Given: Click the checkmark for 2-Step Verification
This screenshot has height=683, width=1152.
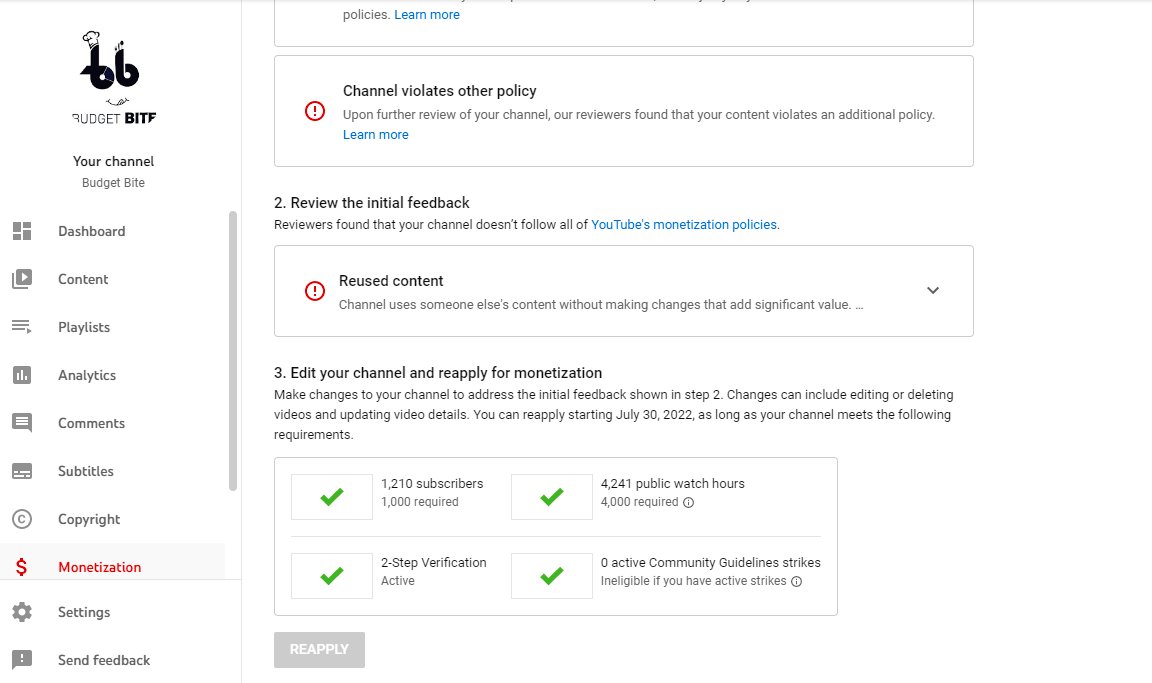Looking at the screenshot, I should tap(332, 576).
